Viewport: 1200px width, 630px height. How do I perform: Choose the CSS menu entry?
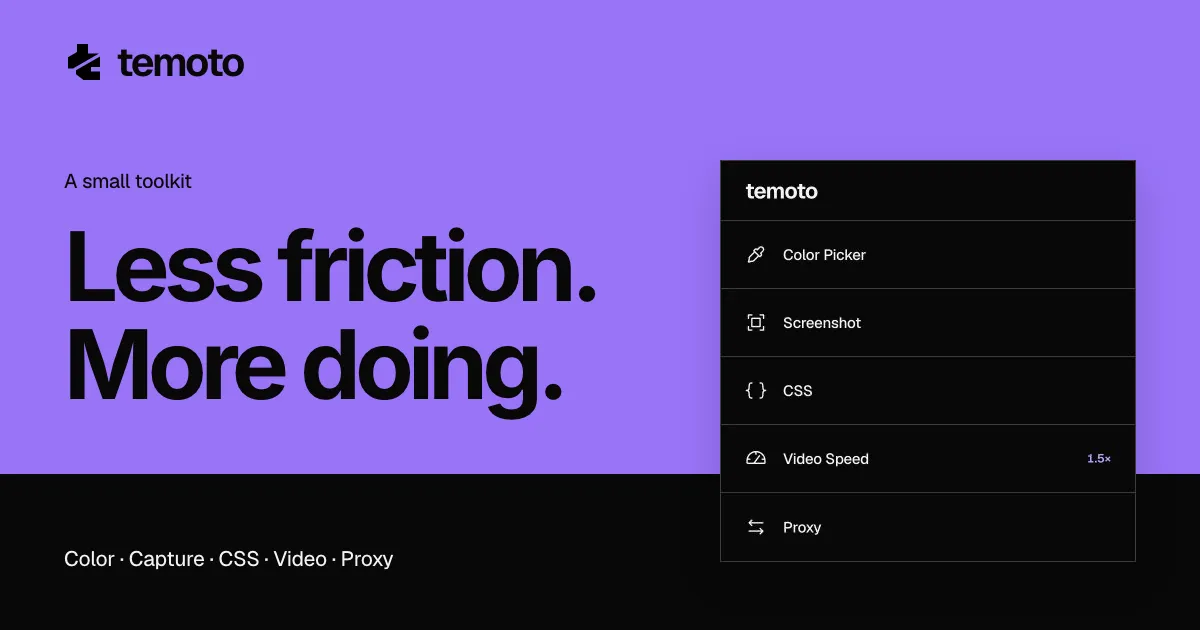click(x=928, y=391)
